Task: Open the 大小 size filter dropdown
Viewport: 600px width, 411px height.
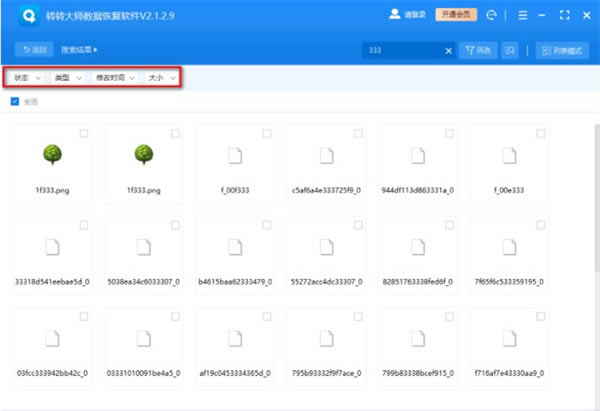Action: 160,77
